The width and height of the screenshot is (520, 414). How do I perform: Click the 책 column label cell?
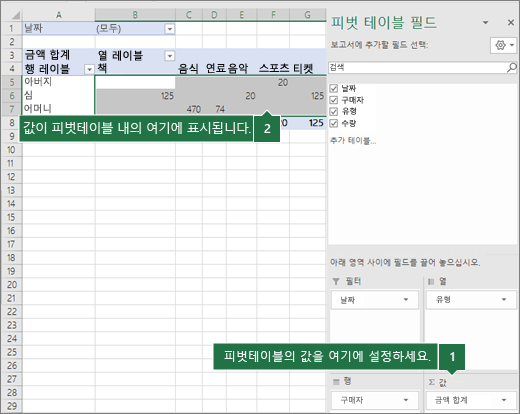(135, 69)
